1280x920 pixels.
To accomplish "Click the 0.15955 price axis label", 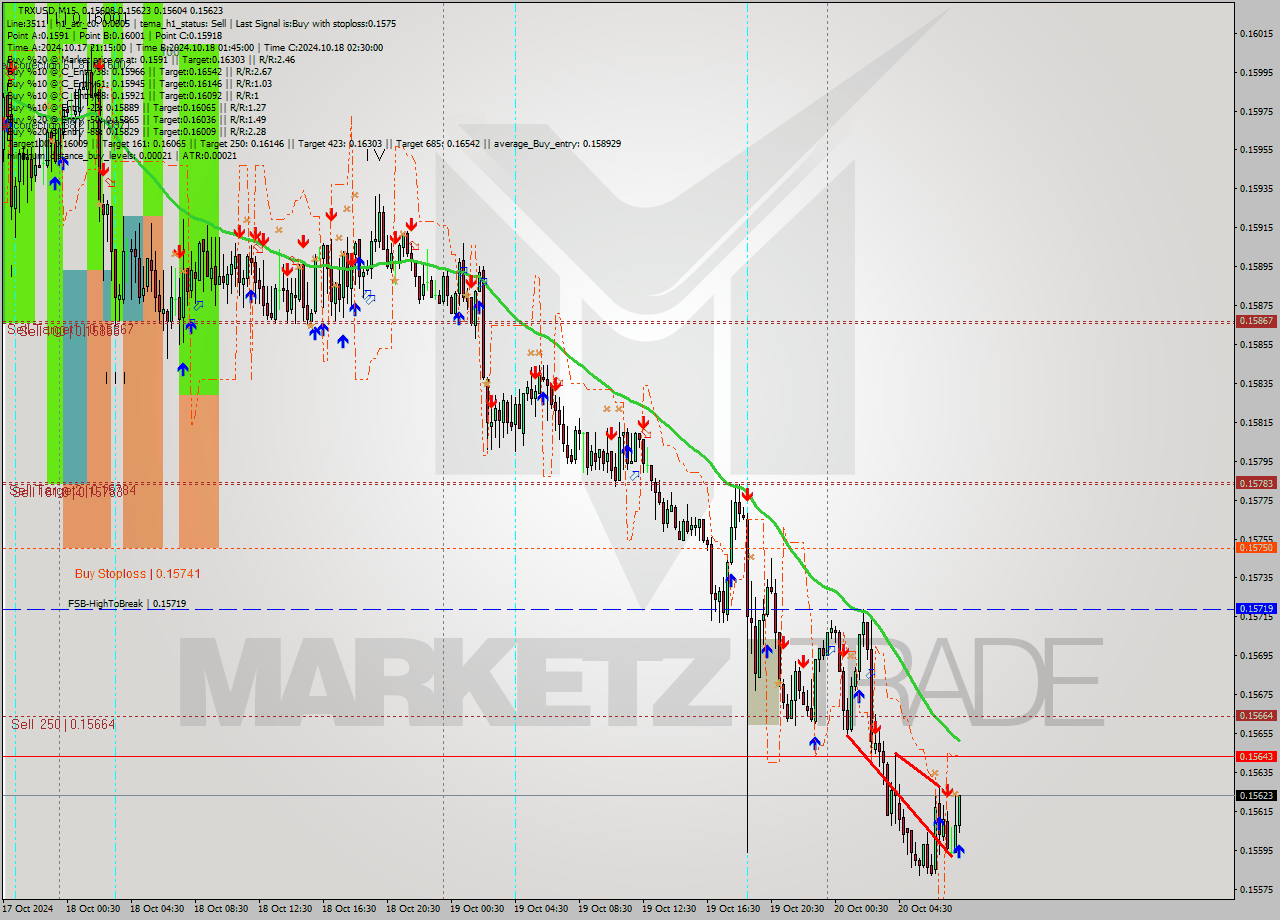I will tap(1256, 150).
